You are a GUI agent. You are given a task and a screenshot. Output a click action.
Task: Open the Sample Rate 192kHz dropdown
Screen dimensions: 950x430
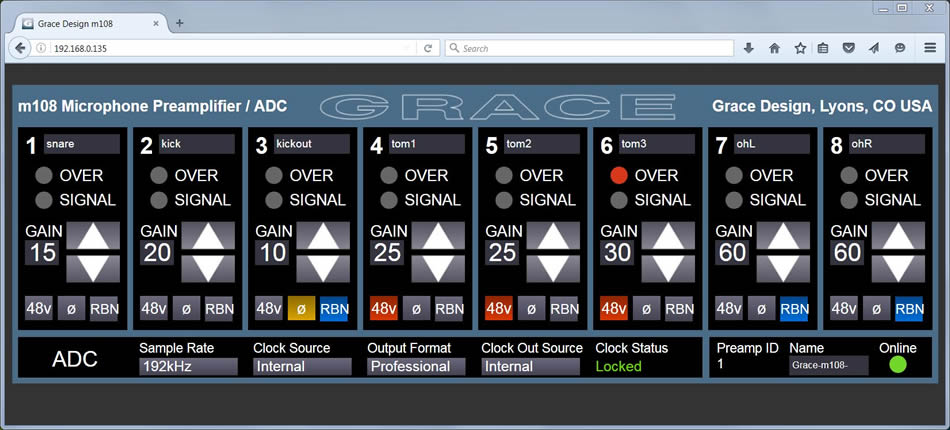point(188,367)
